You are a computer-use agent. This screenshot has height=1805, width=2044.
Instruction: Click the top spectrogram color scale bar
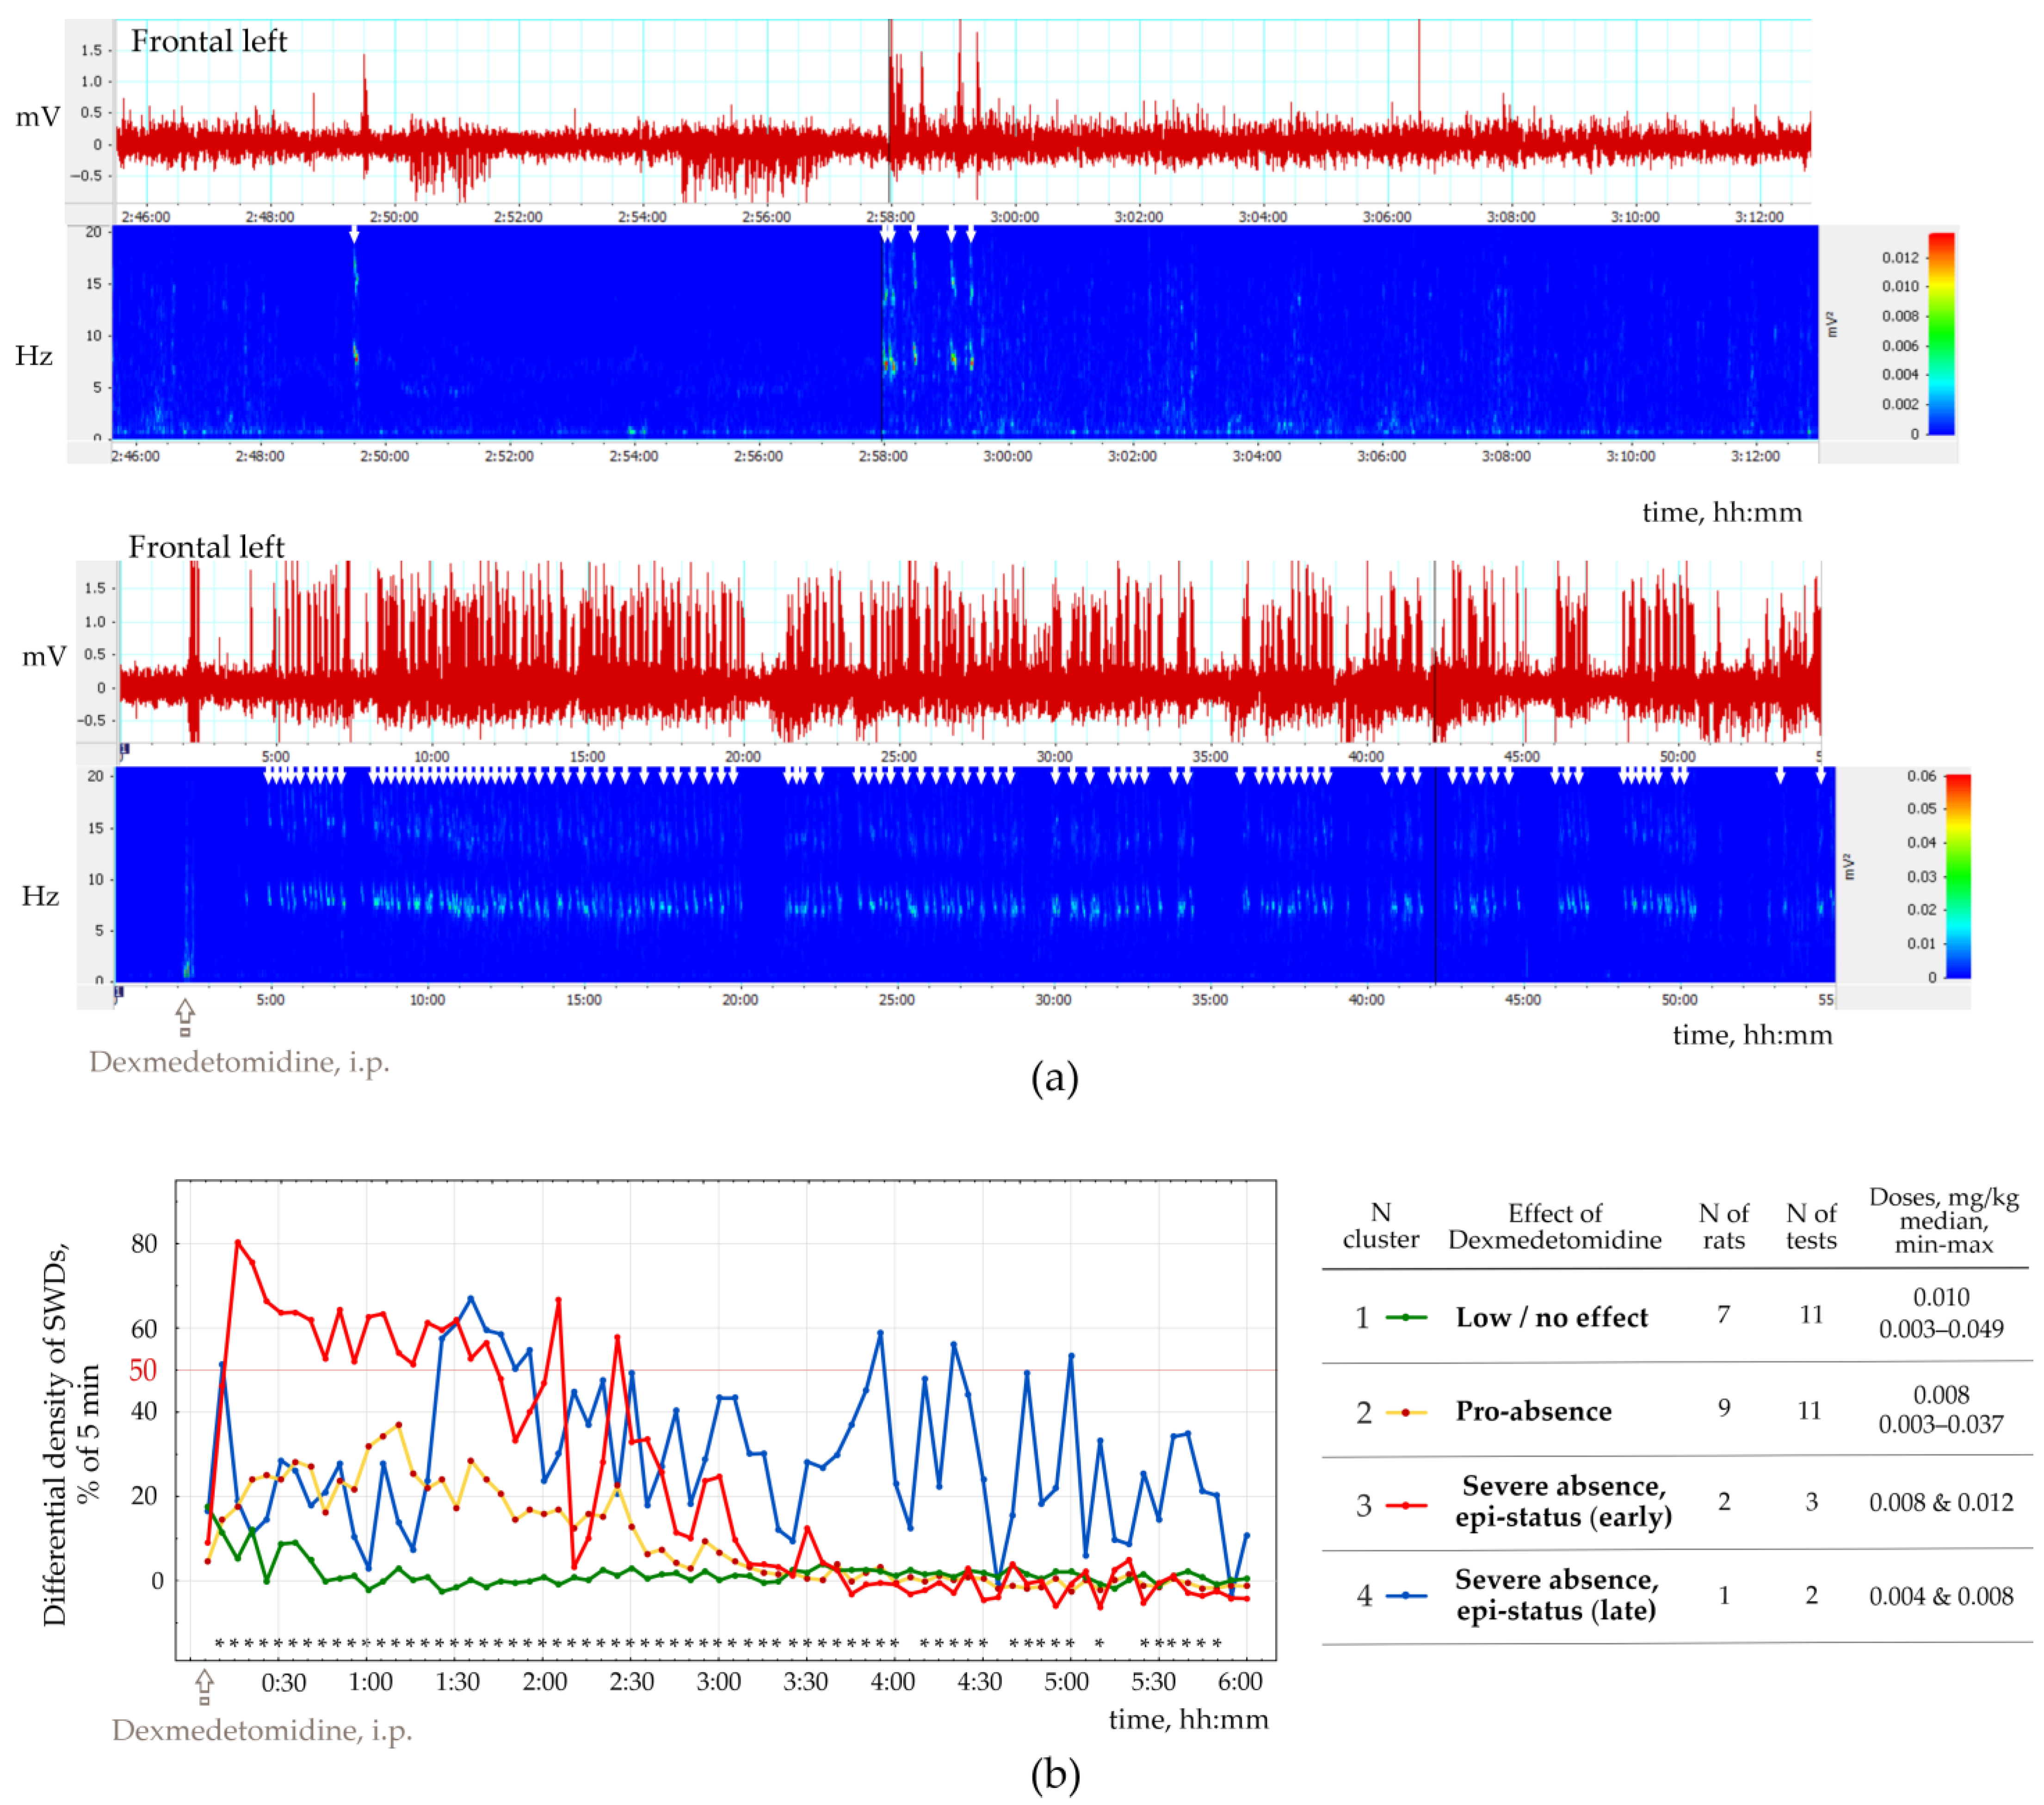[x=1941, y=334]
